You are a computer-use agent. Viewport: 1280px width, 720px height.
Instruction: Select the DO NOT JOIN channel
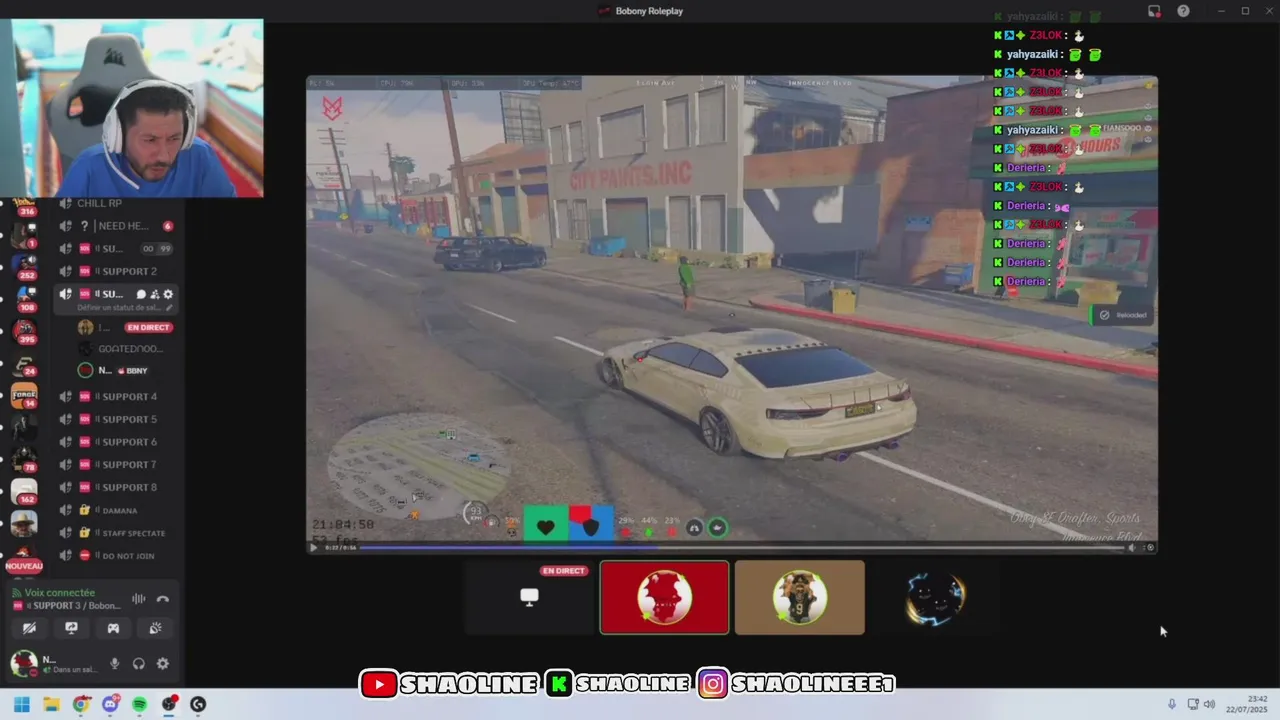pos(115,556)
